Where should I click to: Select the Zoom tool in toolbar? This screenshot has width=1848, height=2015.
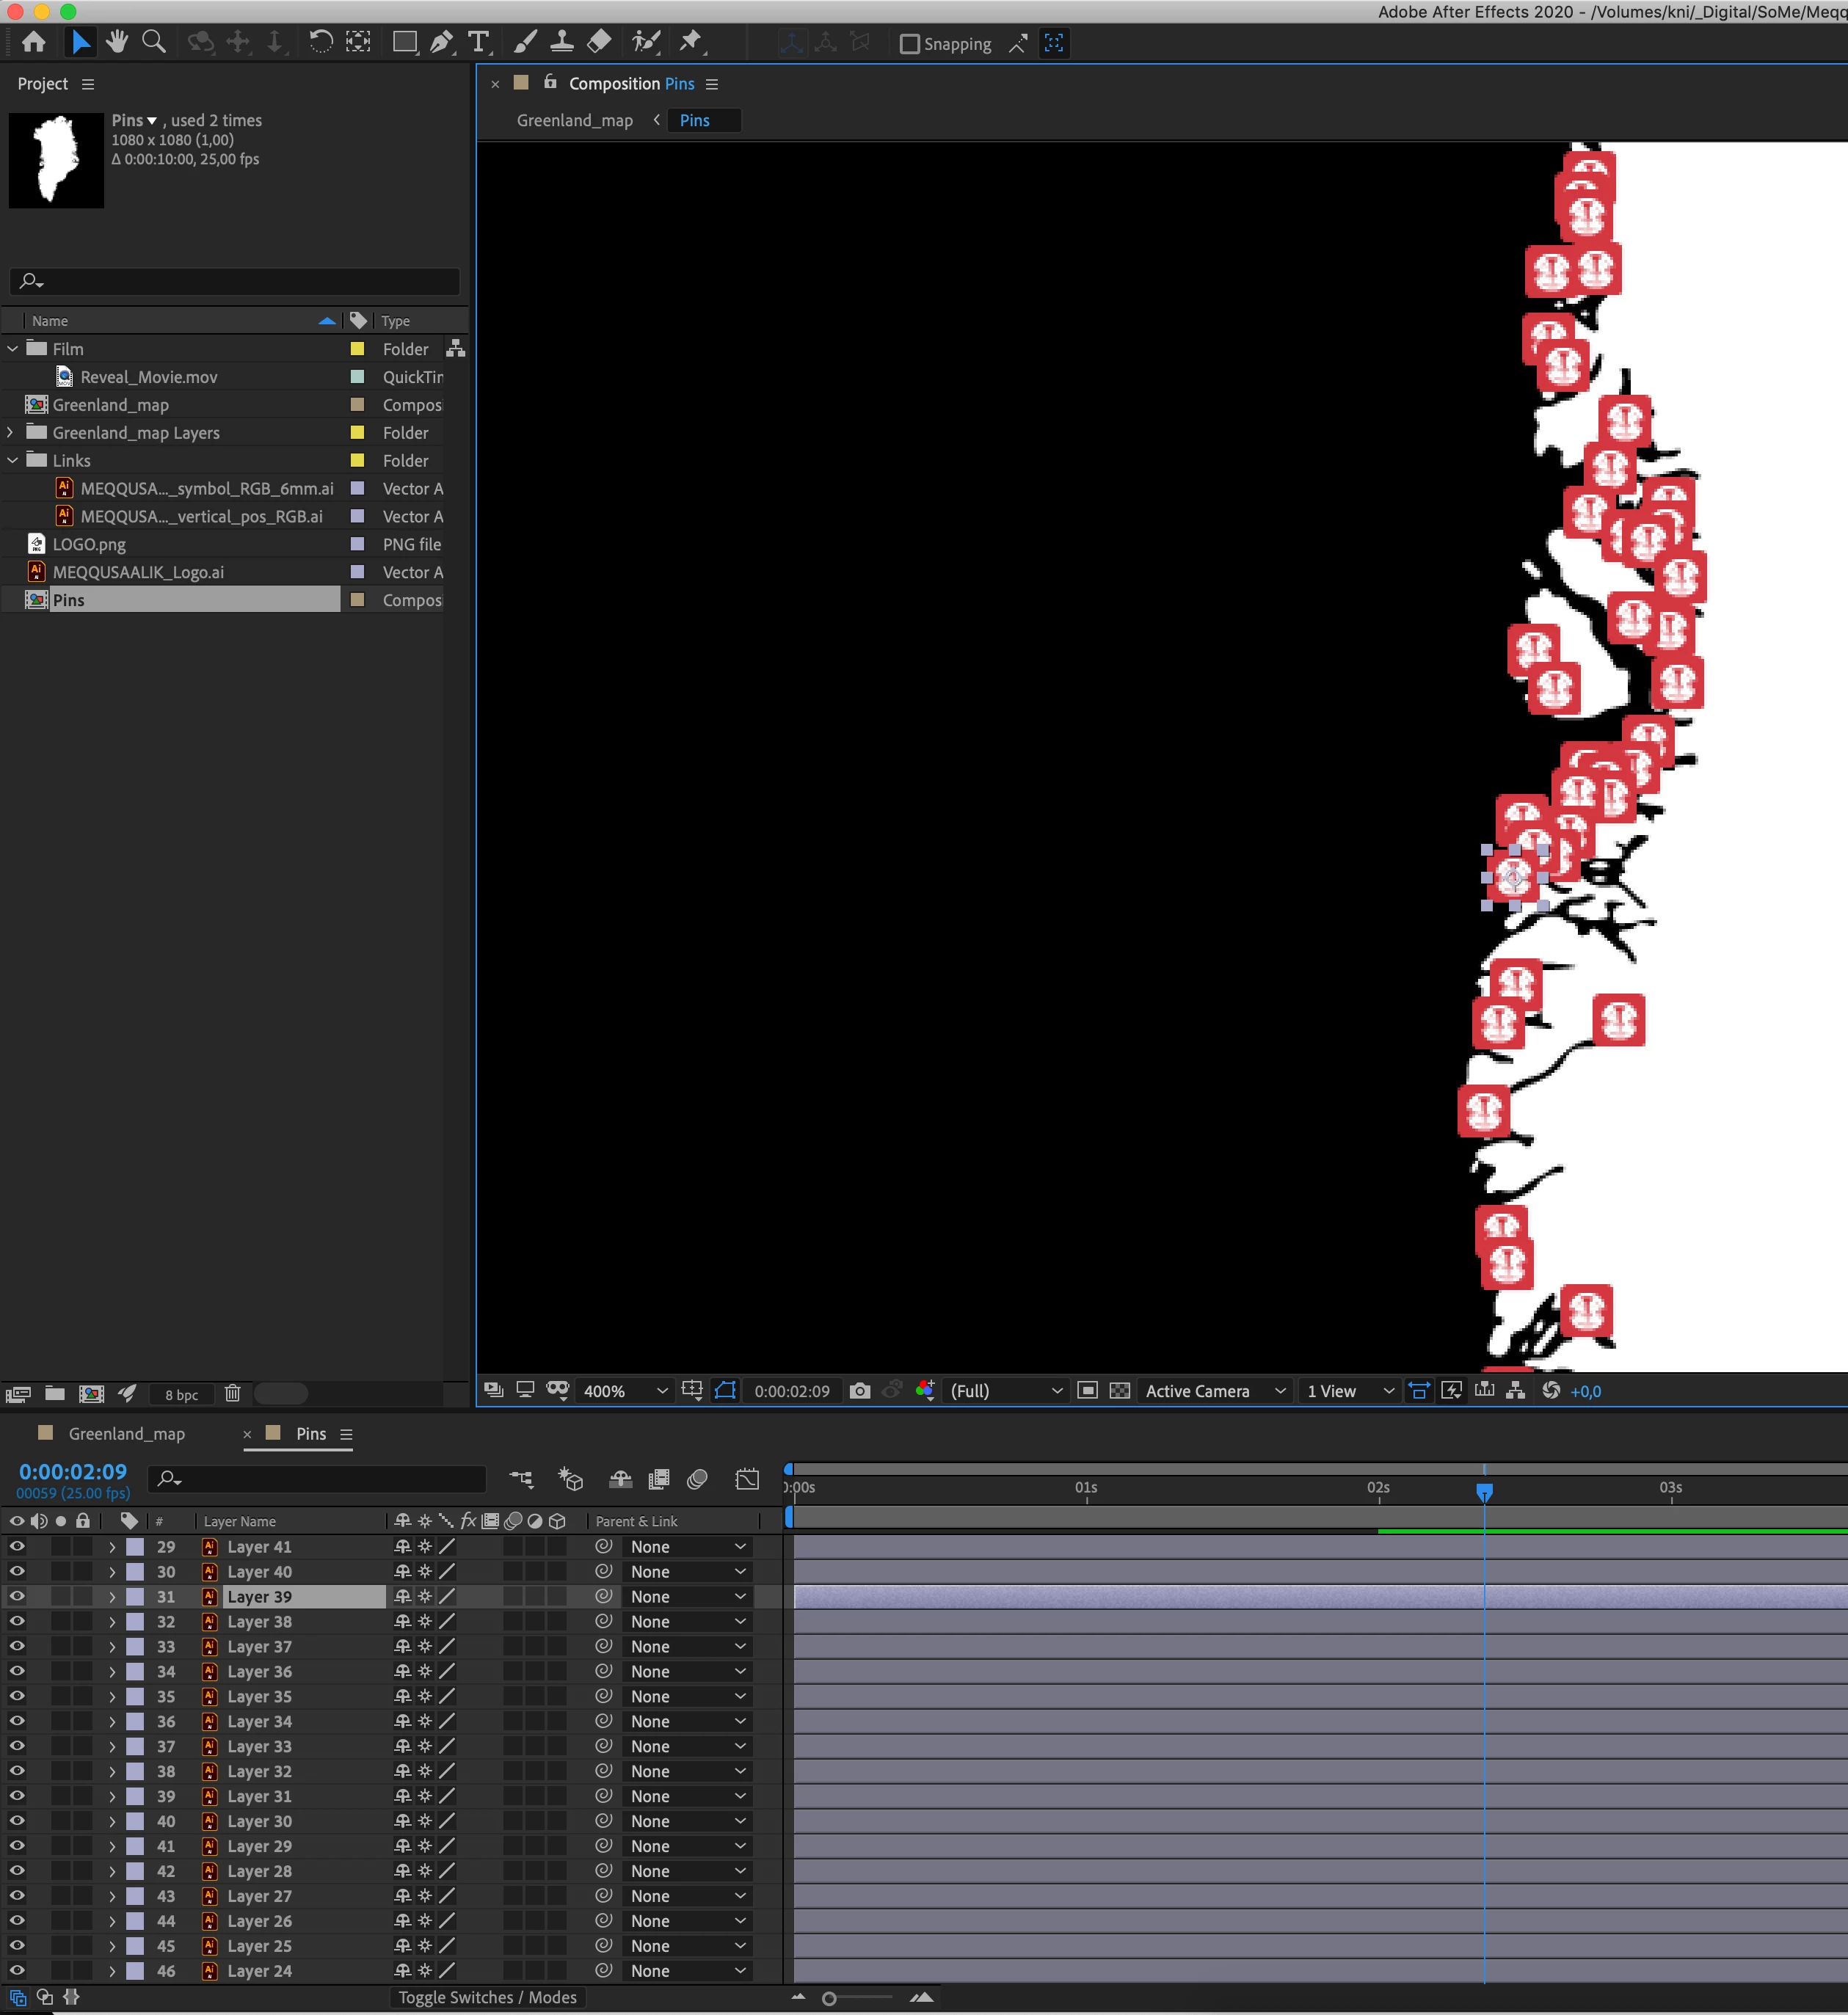click(154, 42)
